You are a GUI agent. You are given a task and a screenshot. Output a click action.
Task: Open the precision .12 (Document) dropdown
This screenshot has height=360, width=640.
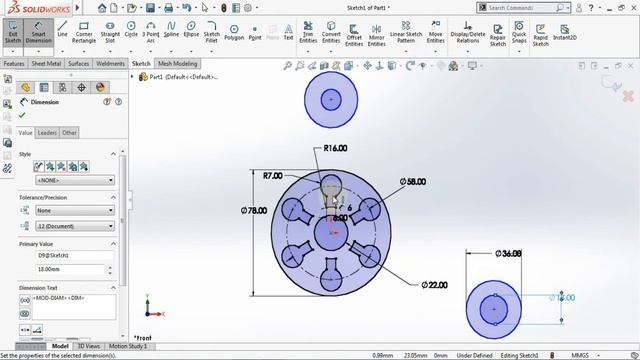pyautogui.click(x=75, y=226)
